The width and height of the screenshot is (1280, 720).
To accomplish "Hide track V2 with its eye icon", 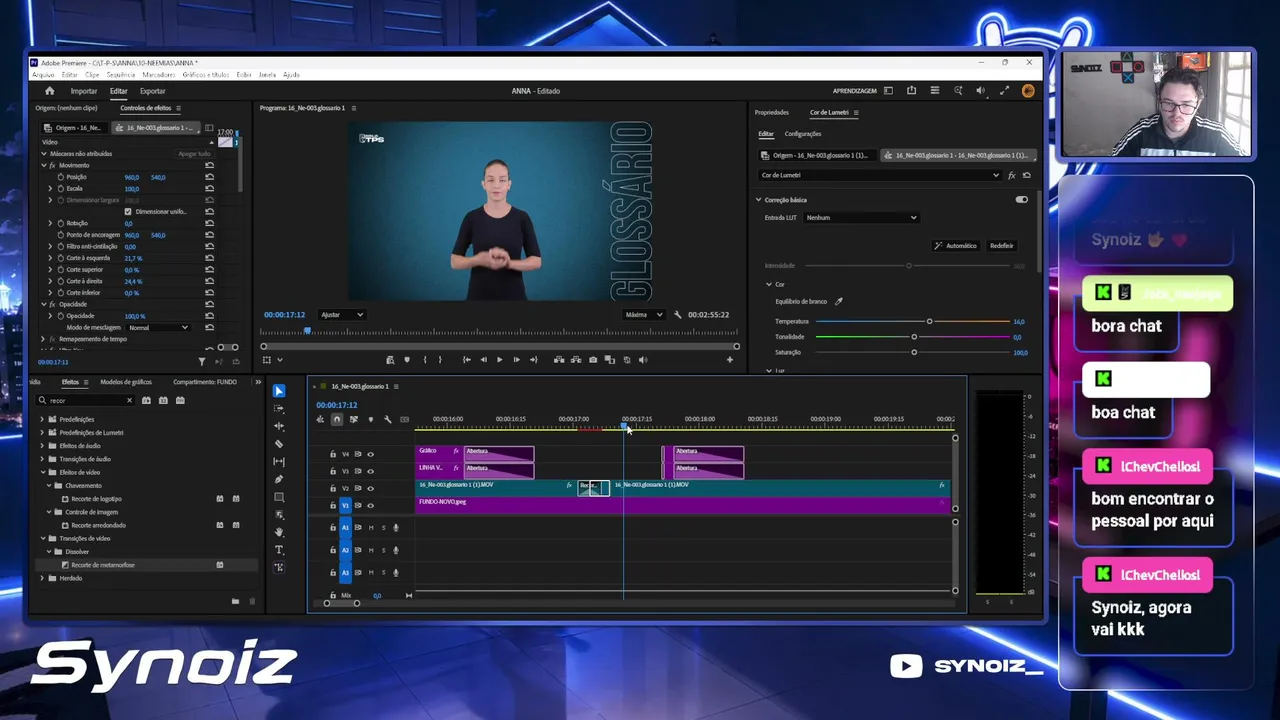I will click(x=370, y=488).
